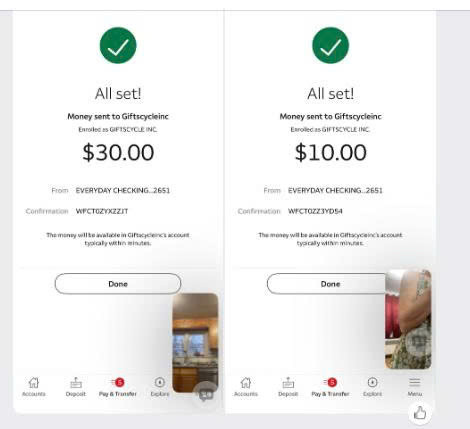Open the hamburger Menu in right screenshot

pyautogui.click(x=415, y=387)
